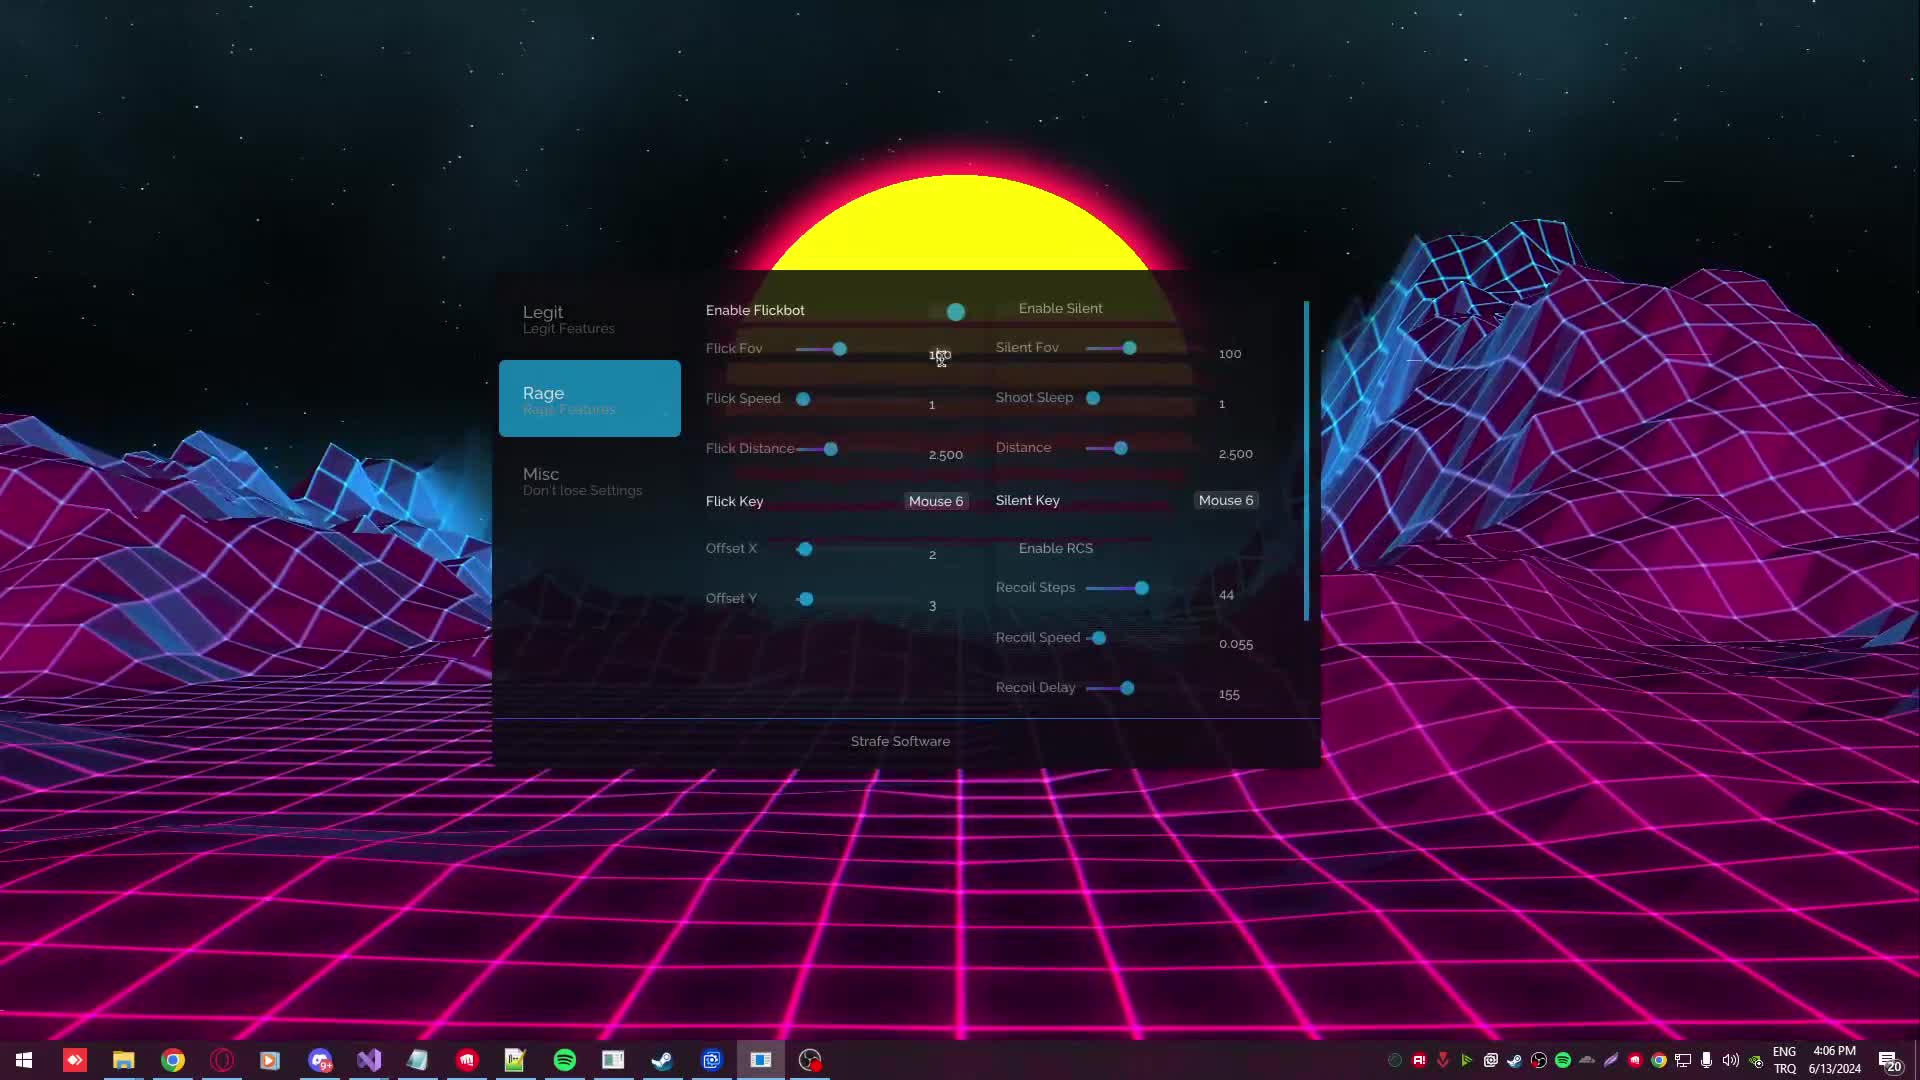Open Opera GX browser from the taskbar
1920x1080 pixels.
222,1059
